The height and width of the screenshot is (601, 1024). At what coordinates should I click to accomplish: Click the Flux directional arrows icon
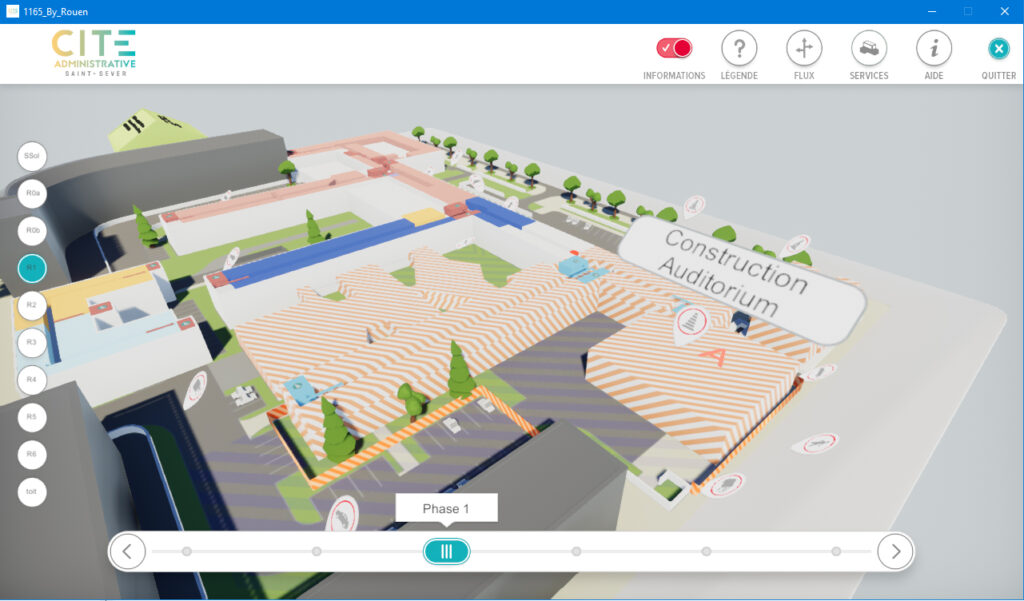(804, 48)
